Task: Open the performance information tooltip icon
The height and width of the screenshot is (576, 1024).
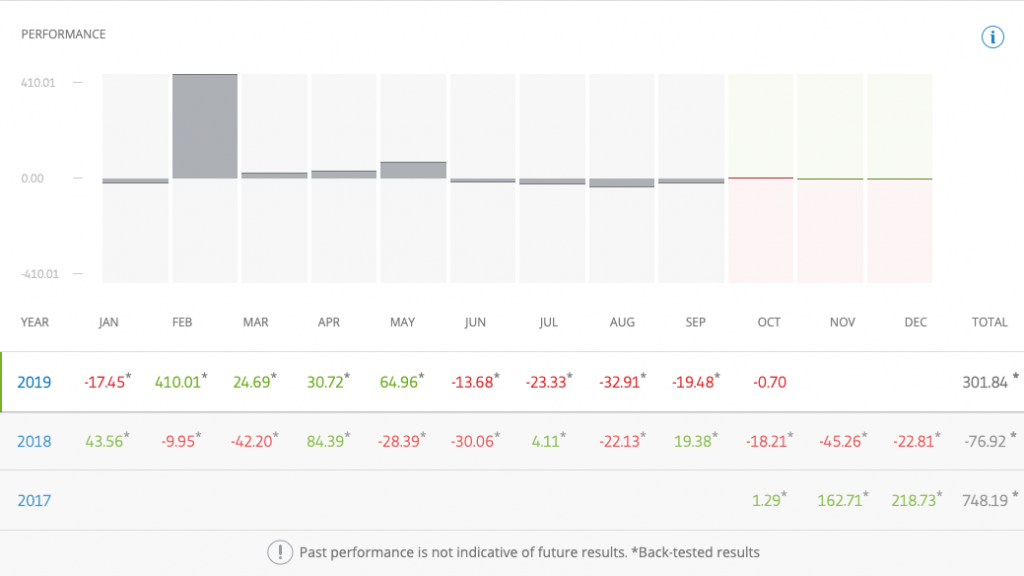Action: [993, 36]
